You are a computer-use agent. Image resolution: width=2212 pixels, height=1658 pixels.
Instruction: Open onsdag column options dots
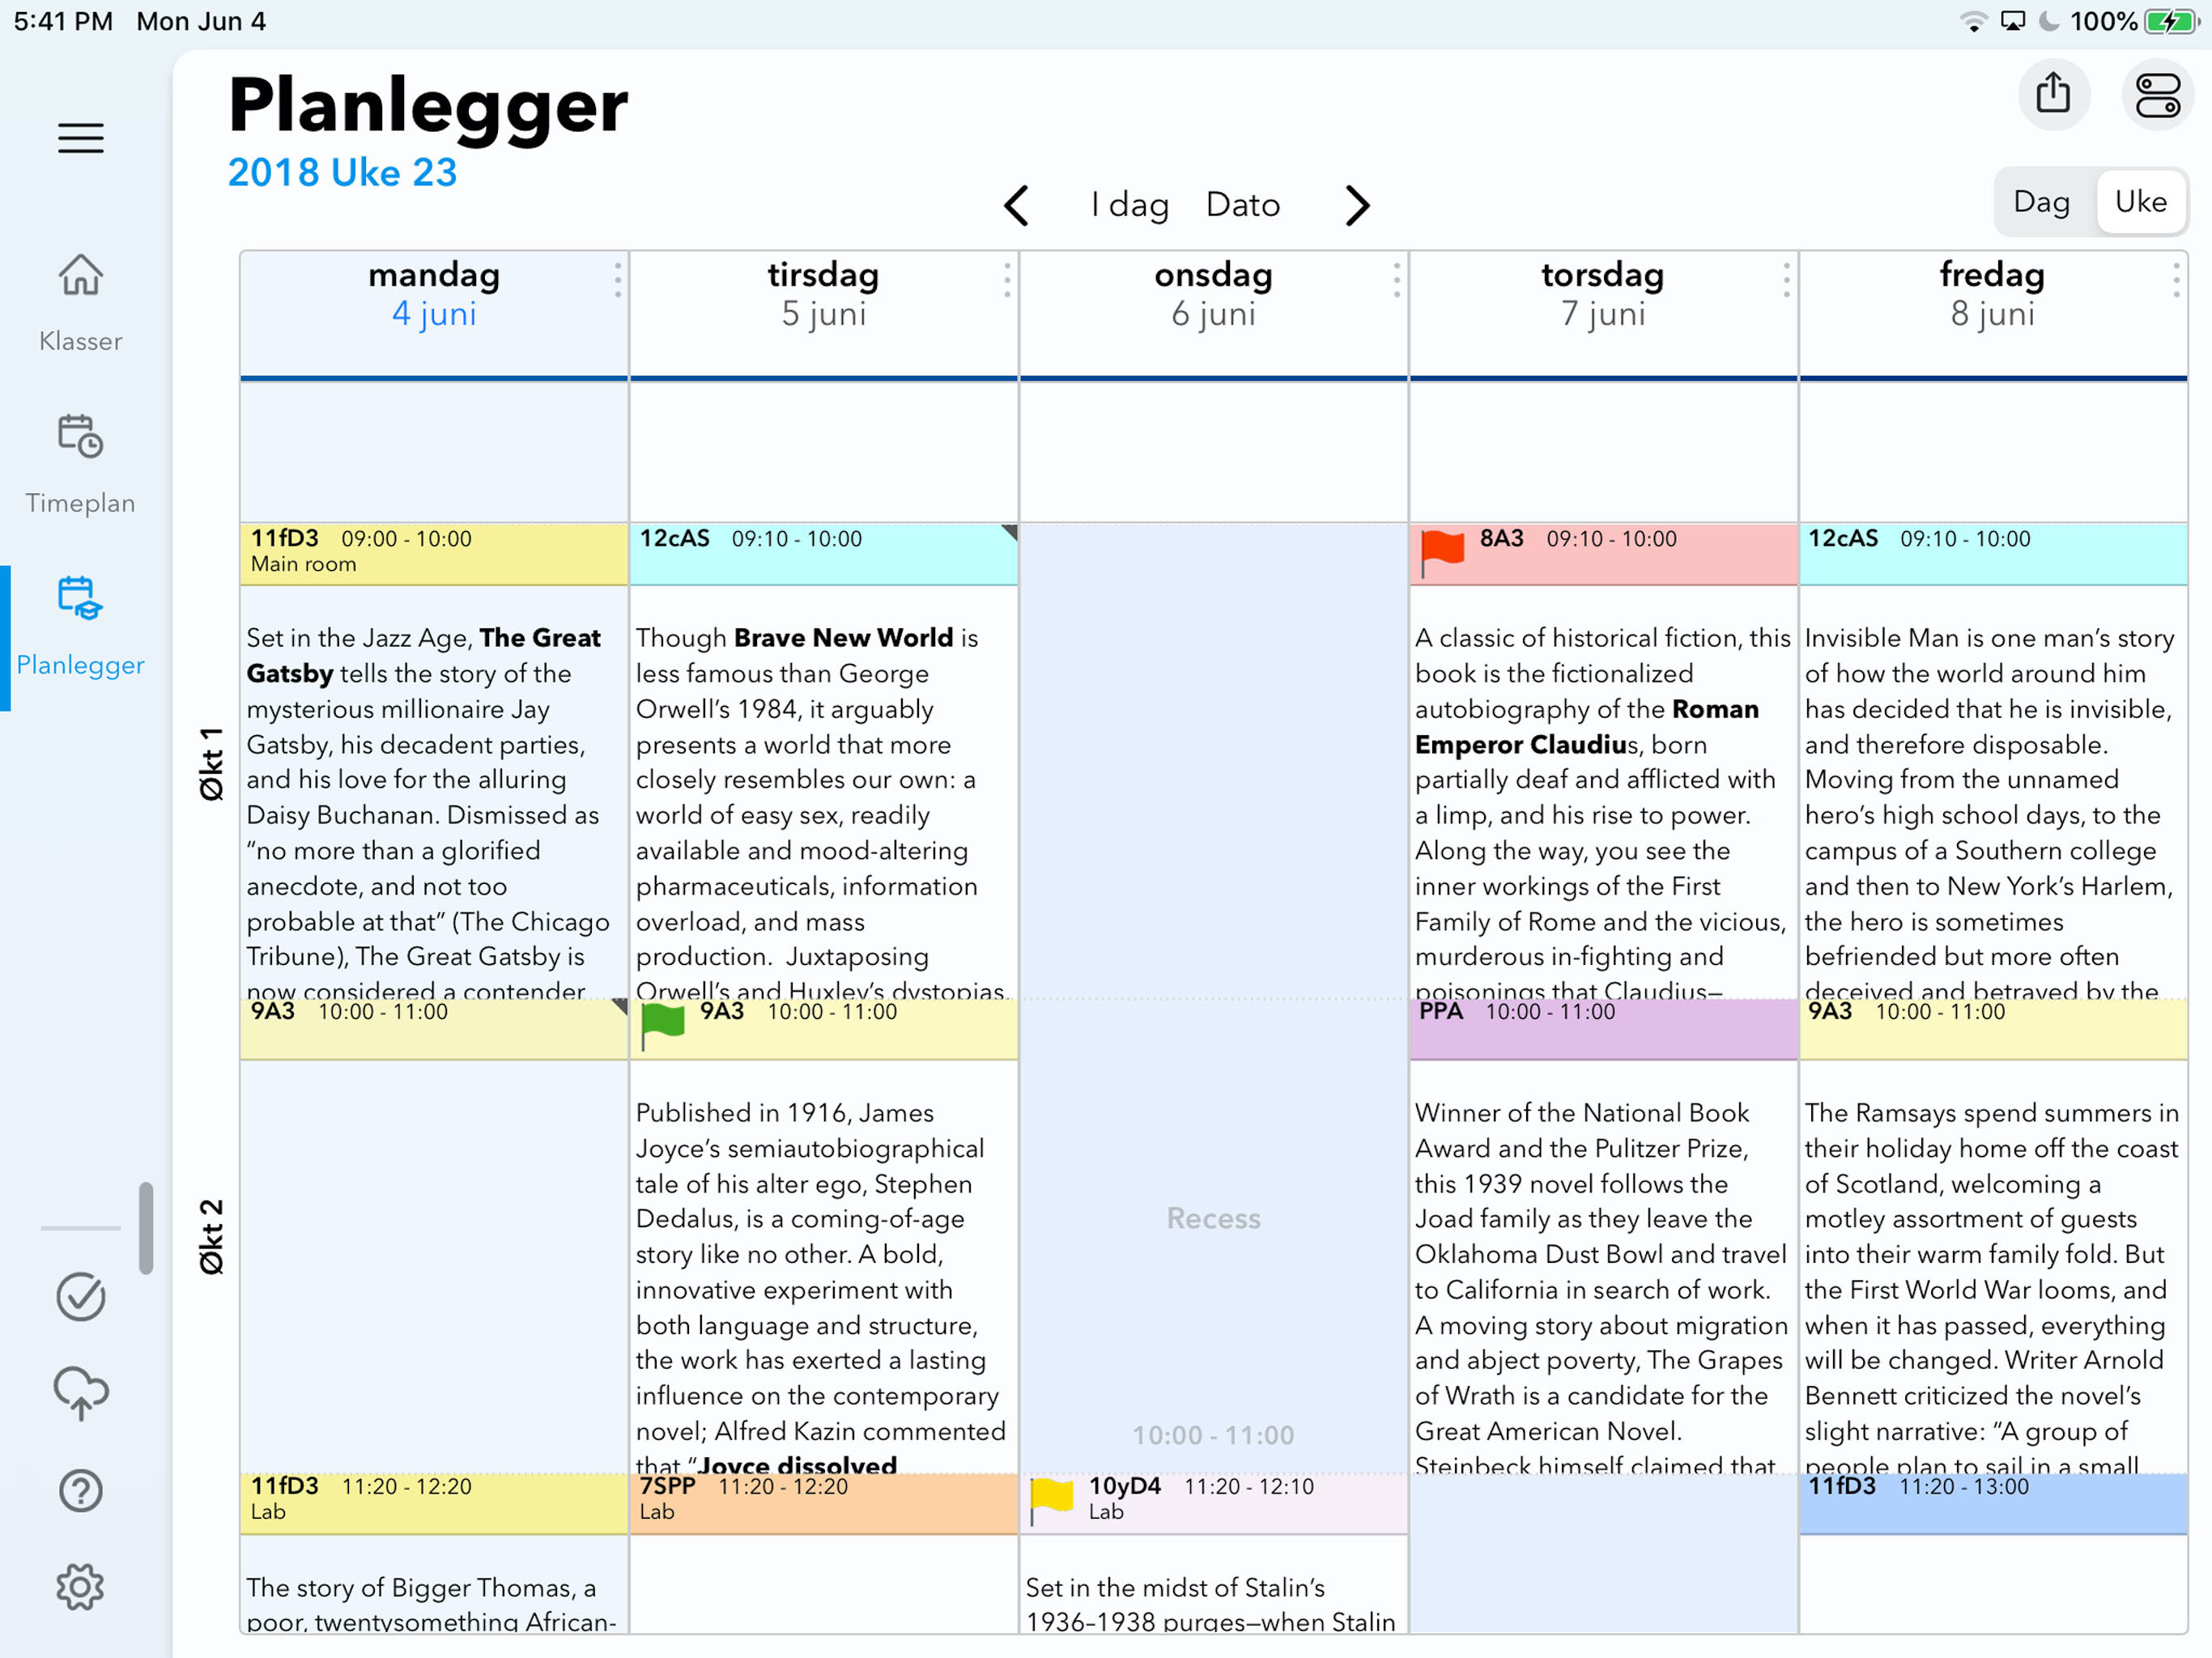click(1396, 280)
